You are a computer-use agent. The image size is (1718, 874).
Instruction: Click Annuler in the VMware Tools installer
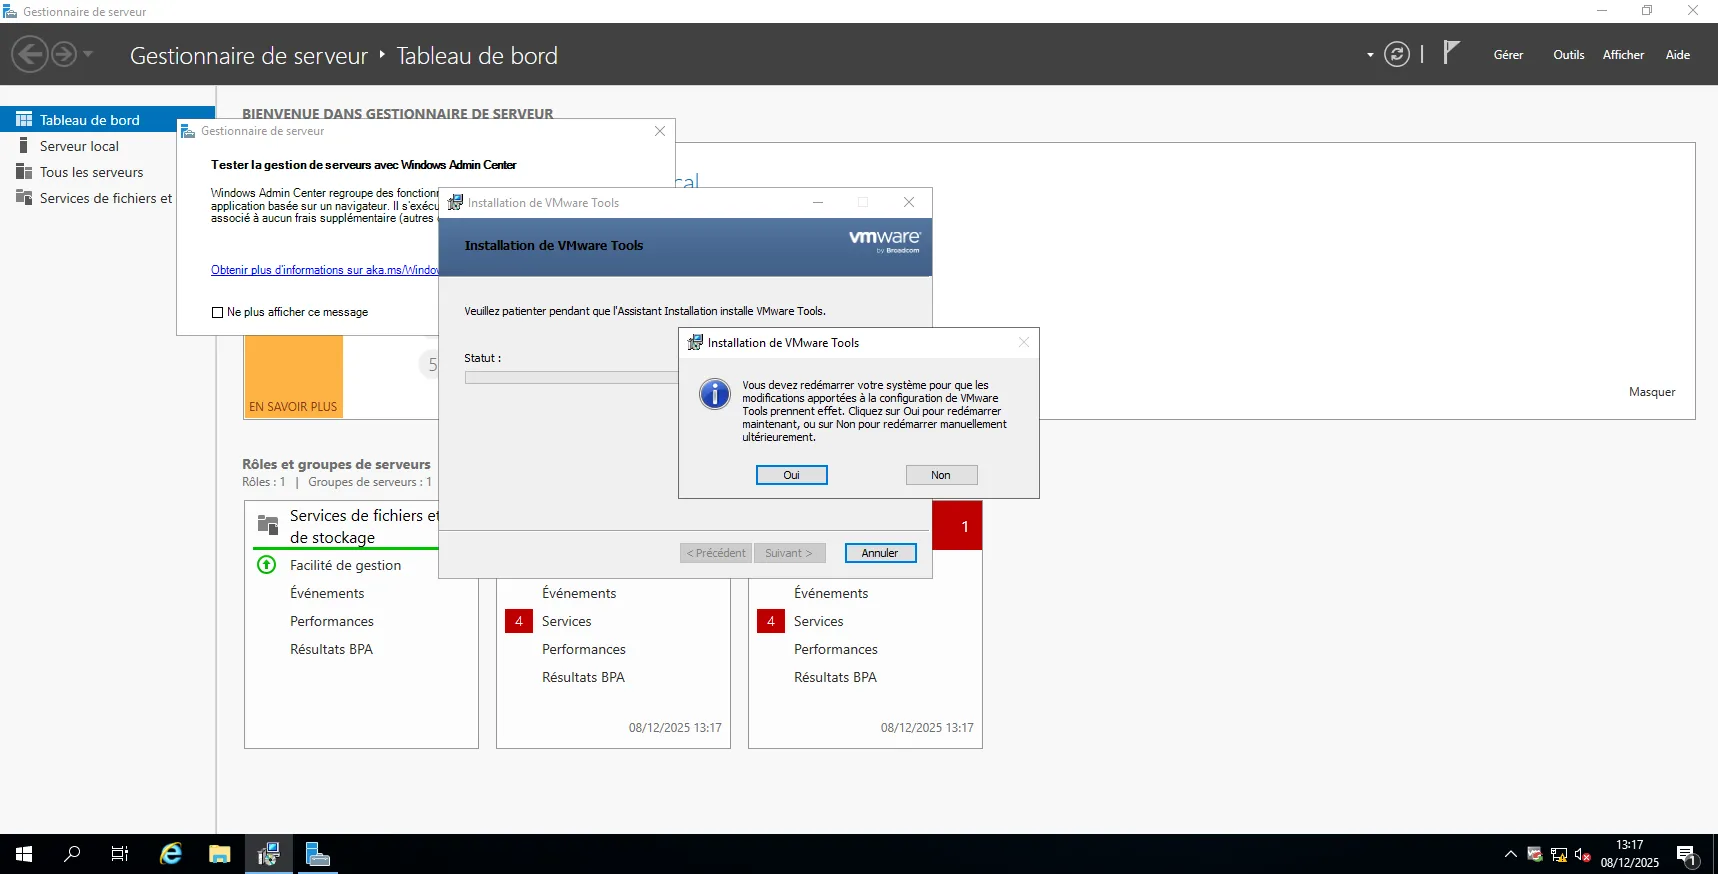tap(880, 553)
